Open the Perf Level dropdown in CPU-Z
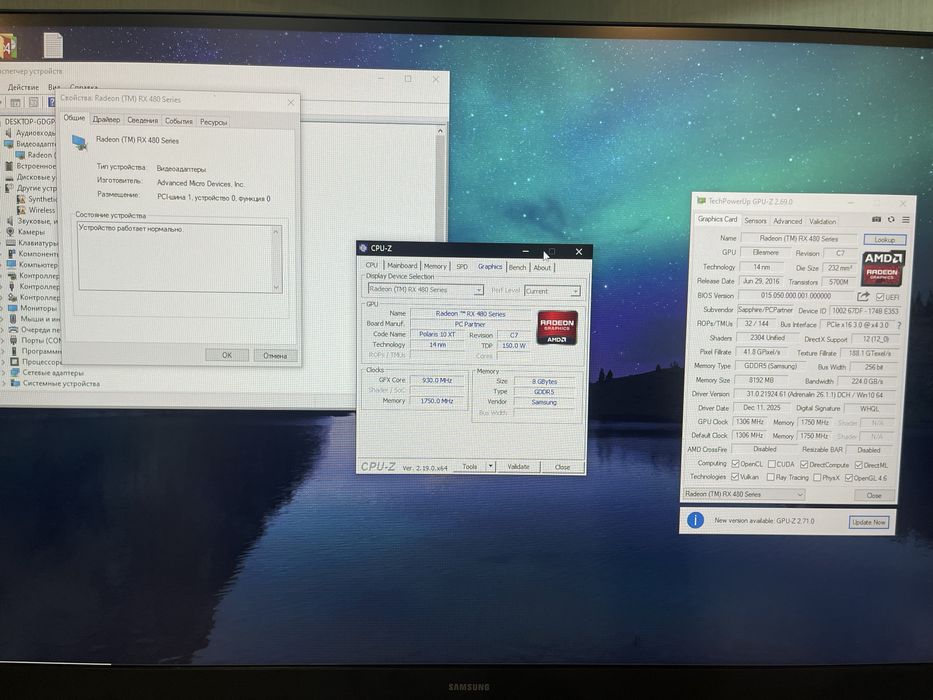Screen dimensions: 933x700 [x=552, y=291]
